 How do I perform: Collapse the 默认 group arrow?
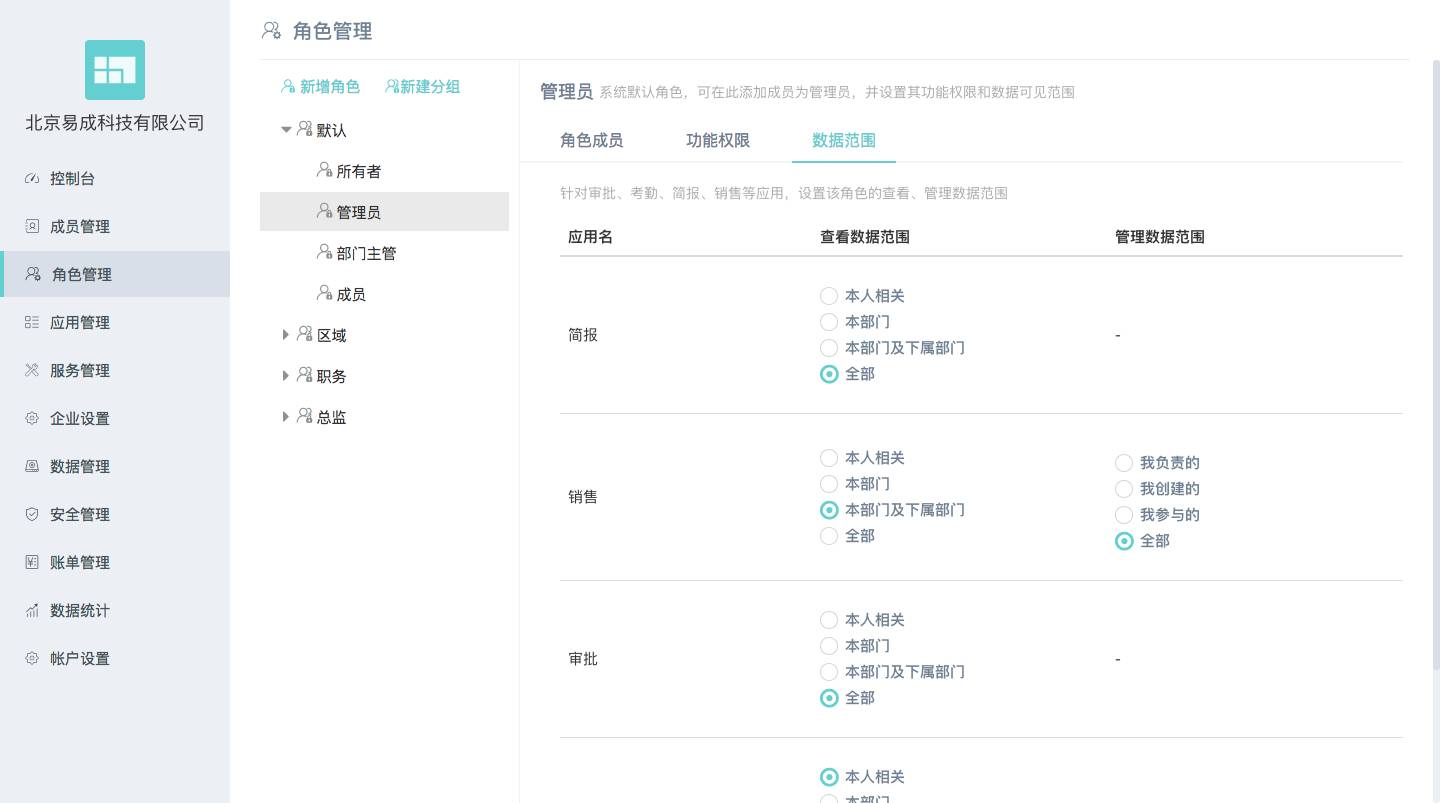(x=286, y=130)
